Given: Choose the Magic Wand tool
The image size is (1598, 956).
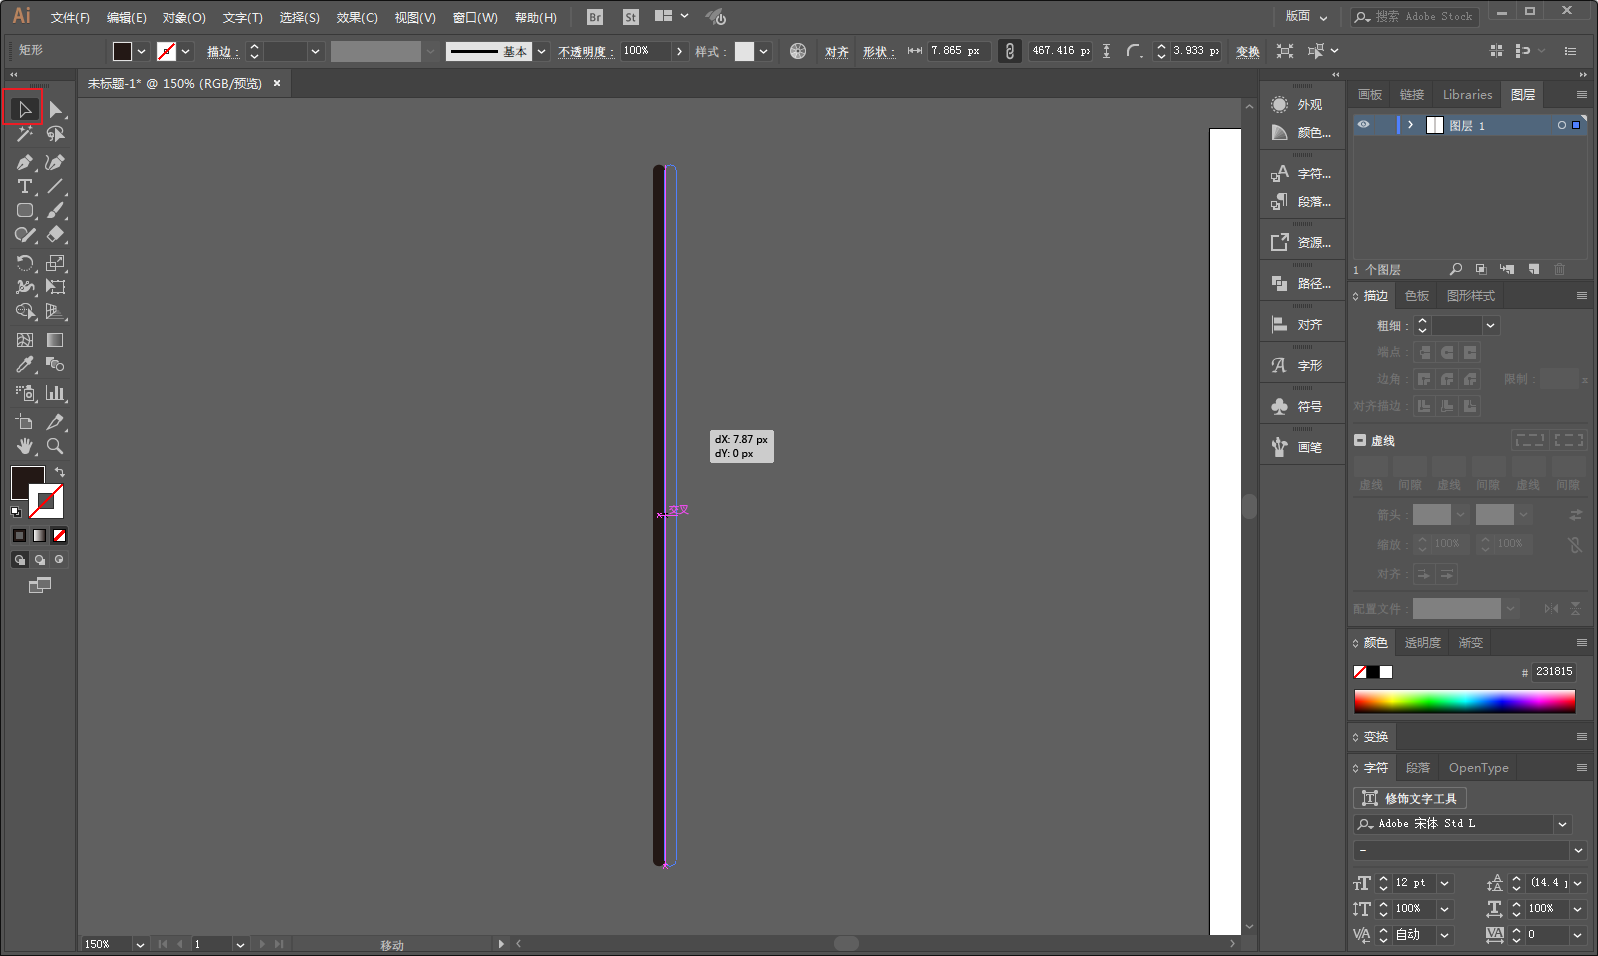Looking at the screenshot, I should tap(24, 134).
